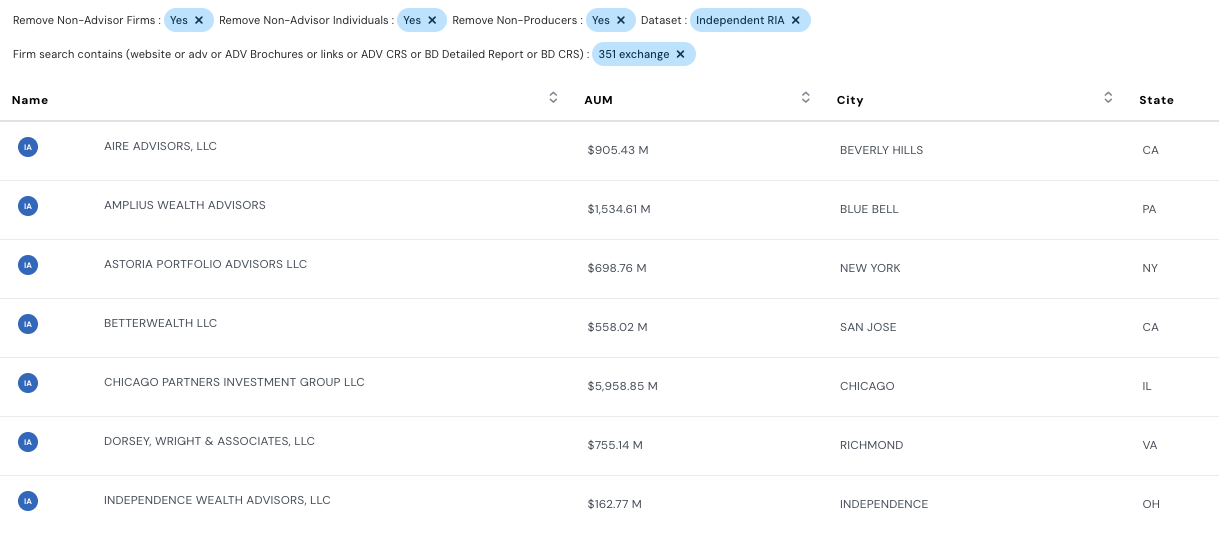Click the IA badge for Dorsey, Wright & Associates

pyautogui.click(x=28, y=442)
